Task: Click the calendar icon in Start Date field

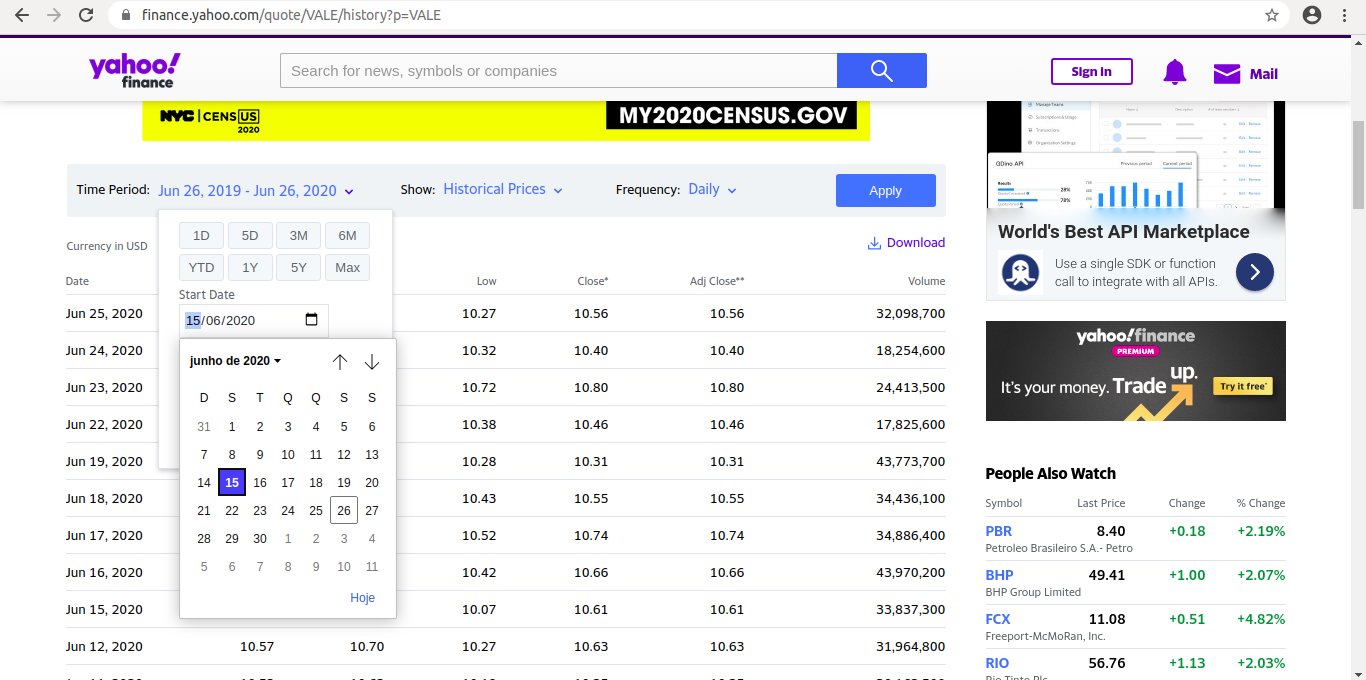Action: [311, 320]
